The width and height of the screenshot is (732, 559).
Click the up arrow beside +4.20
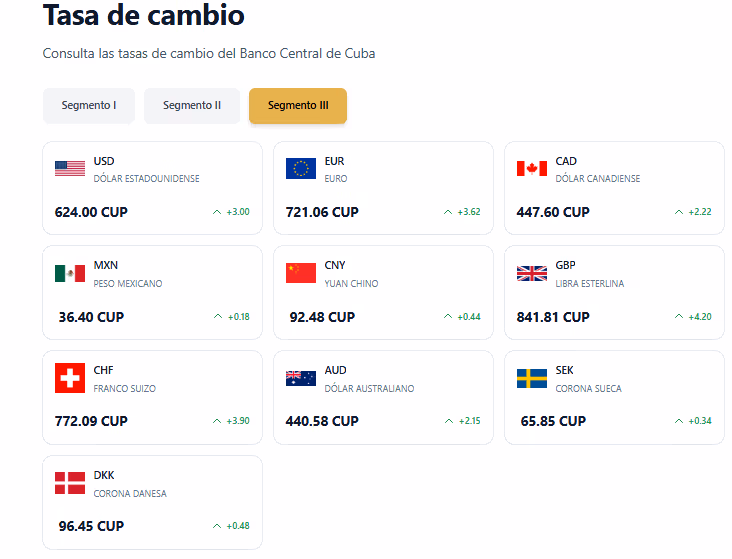[679, 317]
